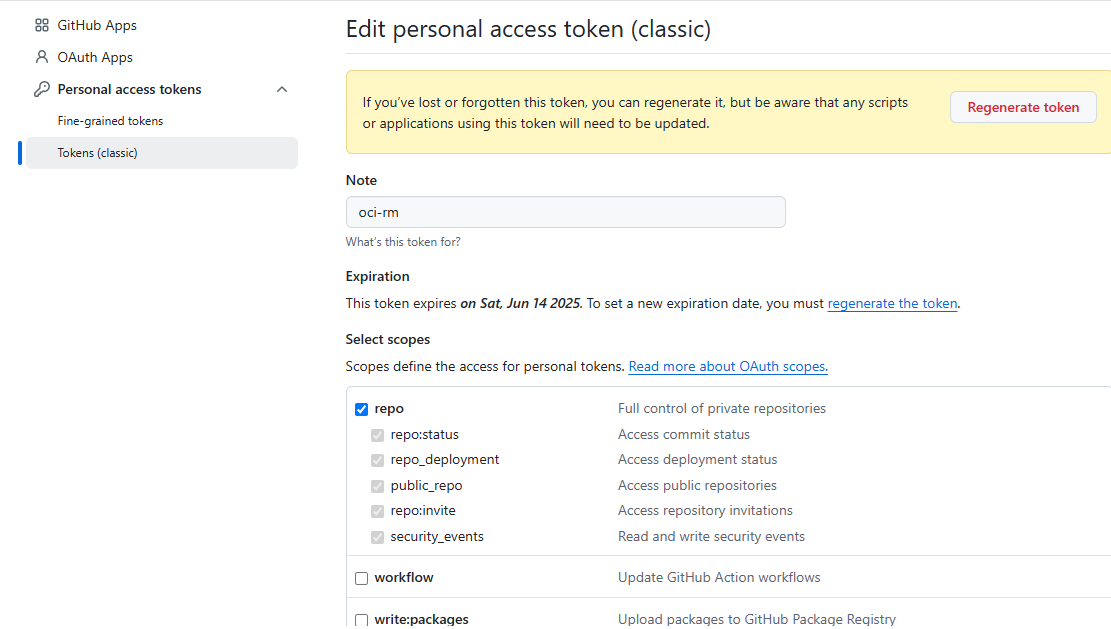
Task: Go to Fine-grained tokens
Action: [111, 121]
